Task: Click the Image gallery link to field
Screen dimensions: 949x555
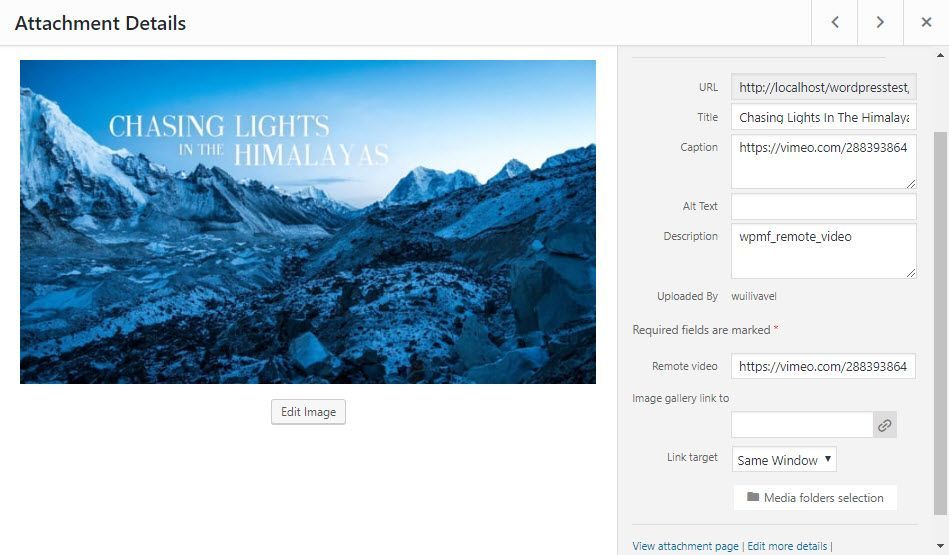Action: pos(802,425)
